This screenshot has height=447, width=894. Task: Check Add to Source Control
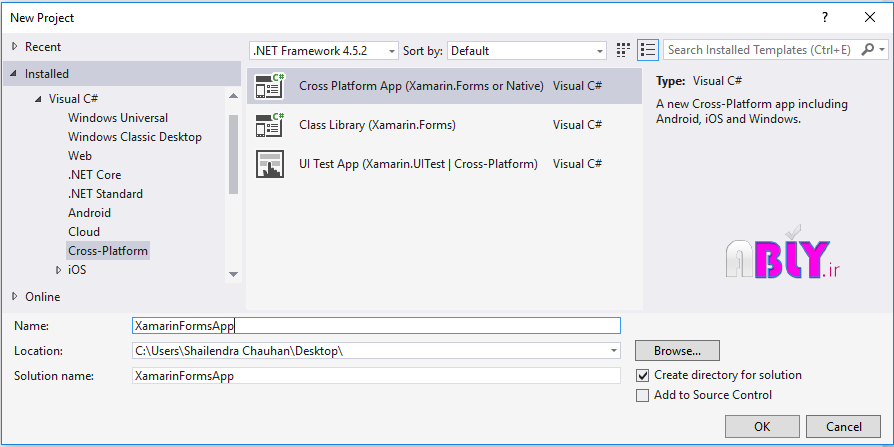tap(643, 395)
